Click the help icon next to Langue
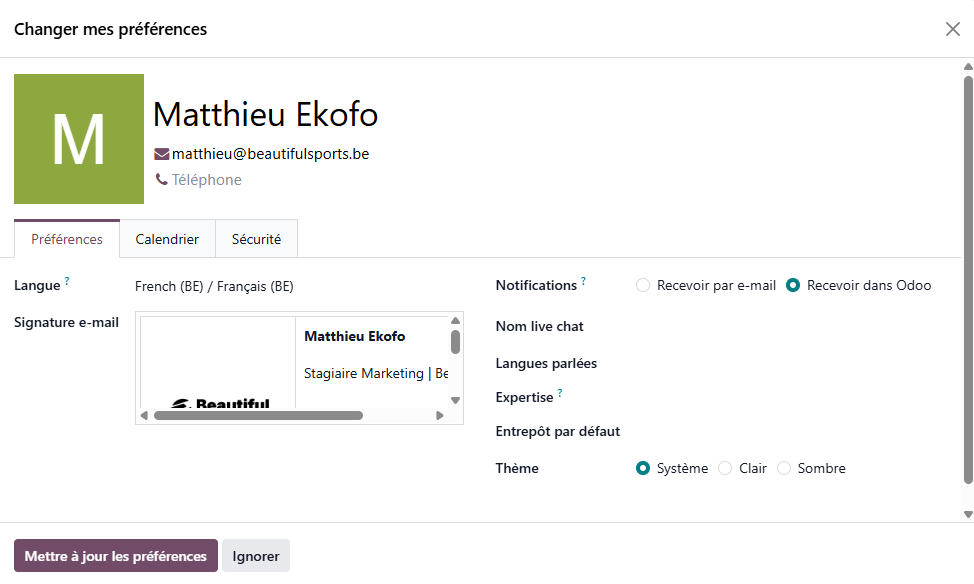Image resolution: width=974 pixels, height=584 pixels. pos(67,282)
